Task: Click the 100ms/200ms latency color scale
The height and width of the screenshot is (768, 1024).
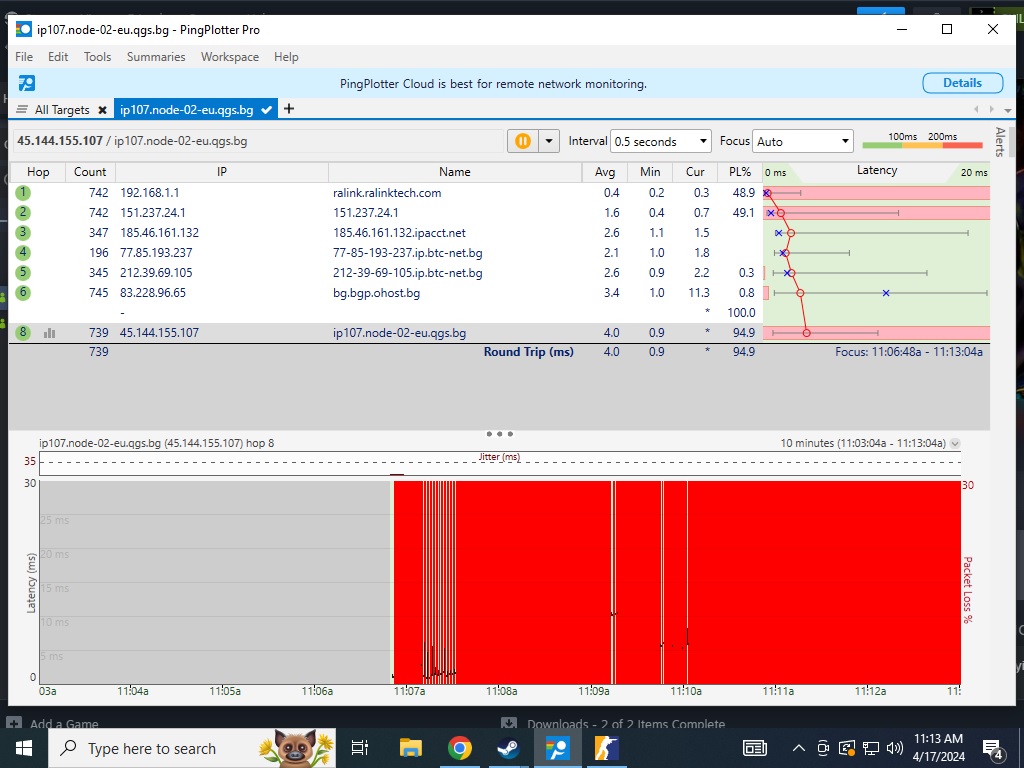Action: pyautogui.click(x=922, y=141)
